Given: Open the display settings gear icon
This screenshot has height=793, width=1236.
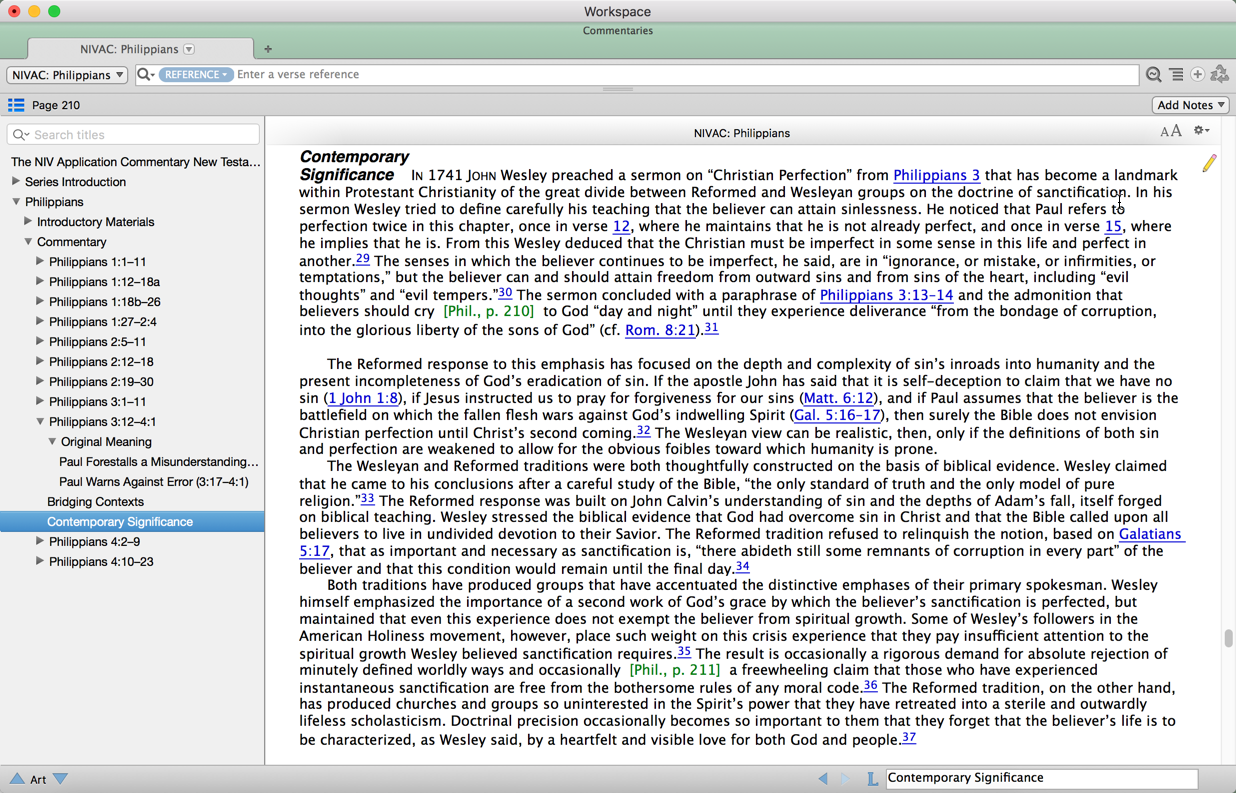Looking at the screenshot, I should tap(1201, 131).
